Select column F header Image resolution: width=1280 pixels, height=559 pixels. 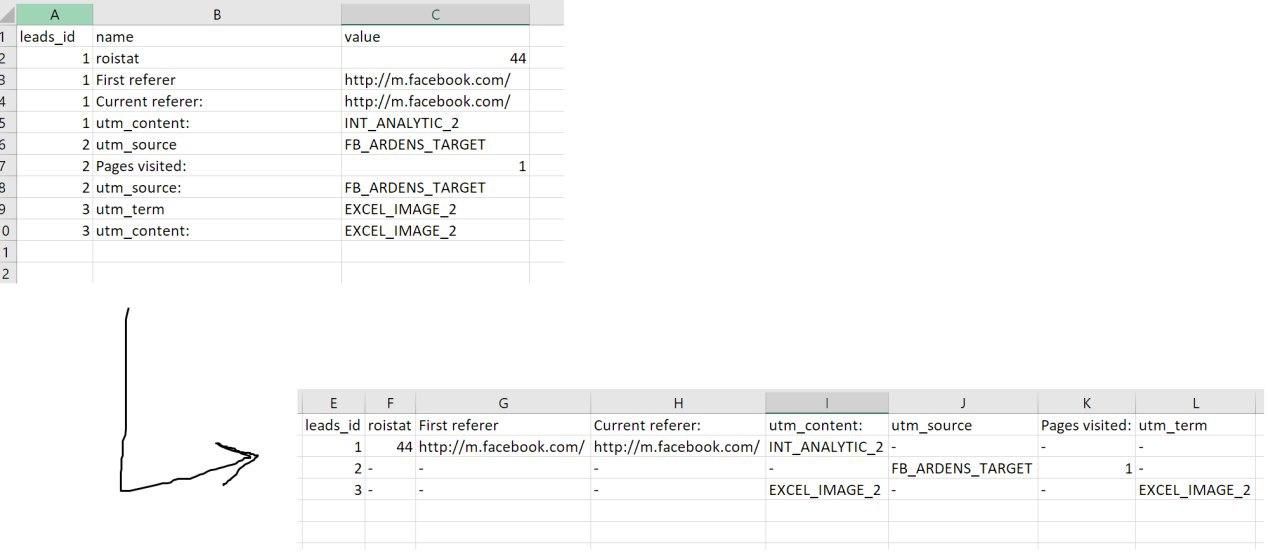pyautogui.click(x=390, y=402)
